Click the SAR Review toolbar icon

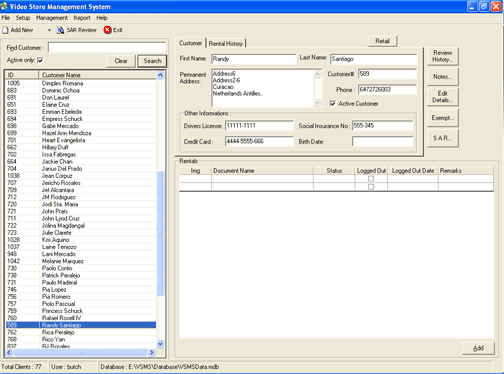(x=60, y=30)
